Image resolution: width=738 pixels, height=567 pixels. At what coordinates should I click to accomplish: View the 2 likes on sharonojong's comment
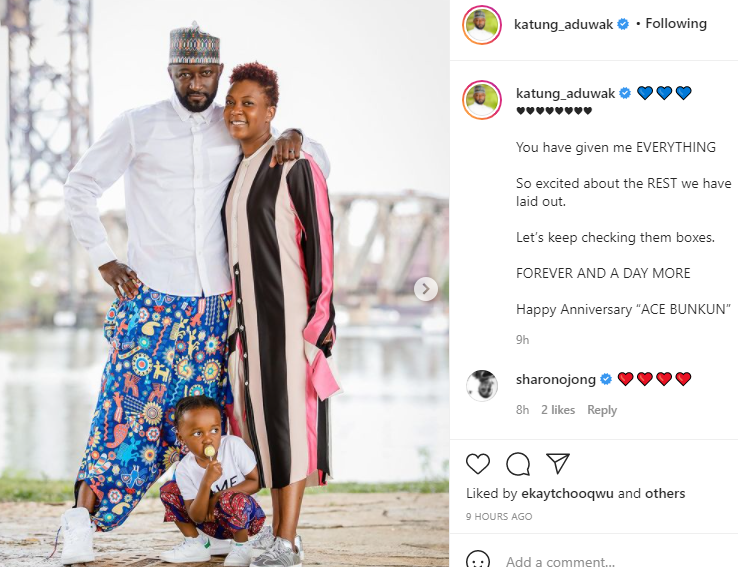(558, 410)
